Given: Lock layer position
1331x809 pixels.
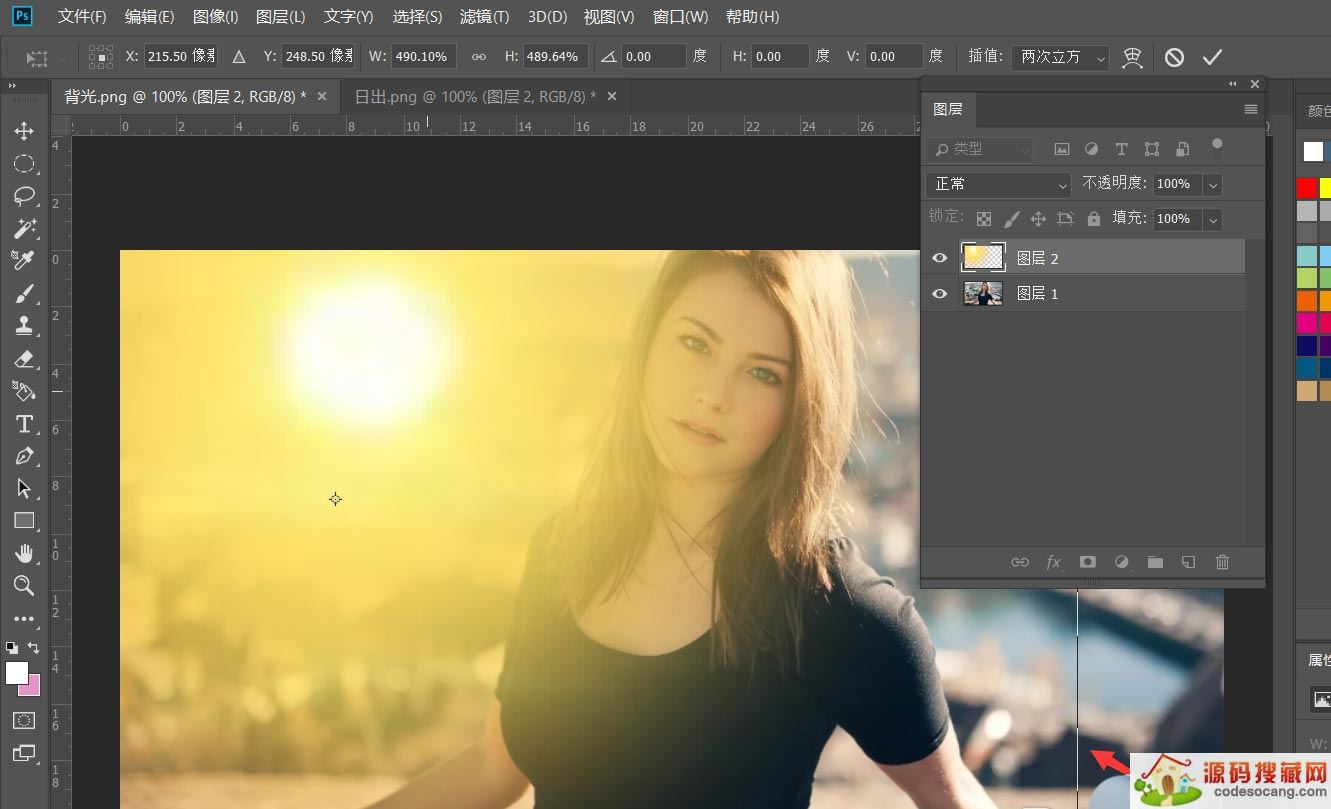Looking at the screenshot, I should [x=1038, y=218].
